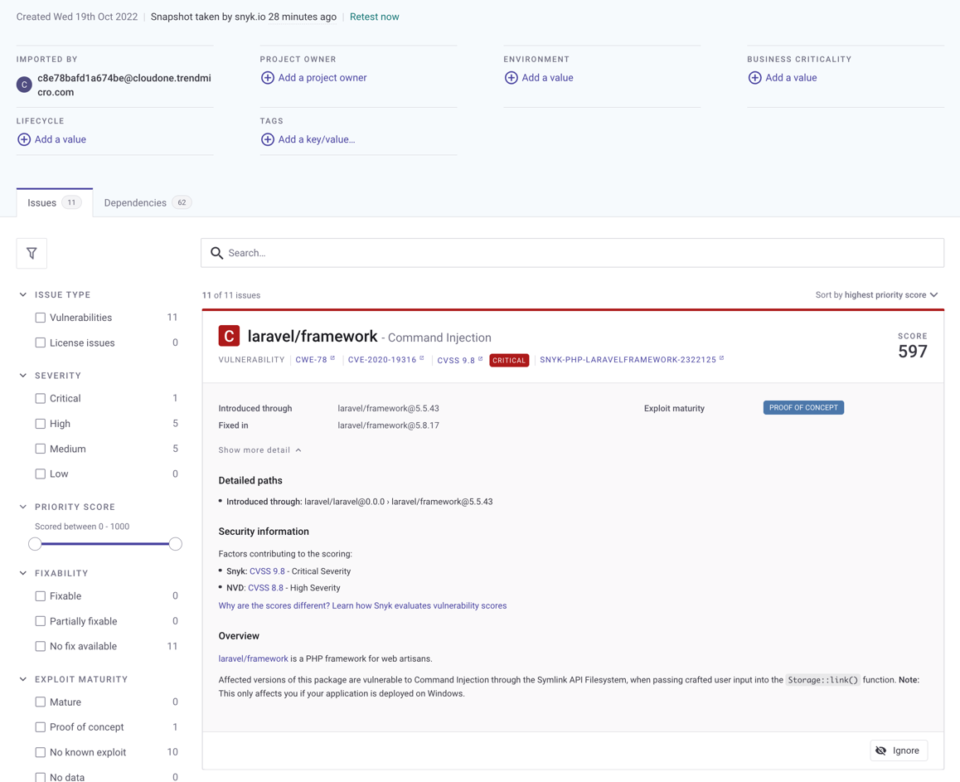Screen dimensions: 960x782
Task: Click the plus icon under Tags
Action: (x=268, y=140)
